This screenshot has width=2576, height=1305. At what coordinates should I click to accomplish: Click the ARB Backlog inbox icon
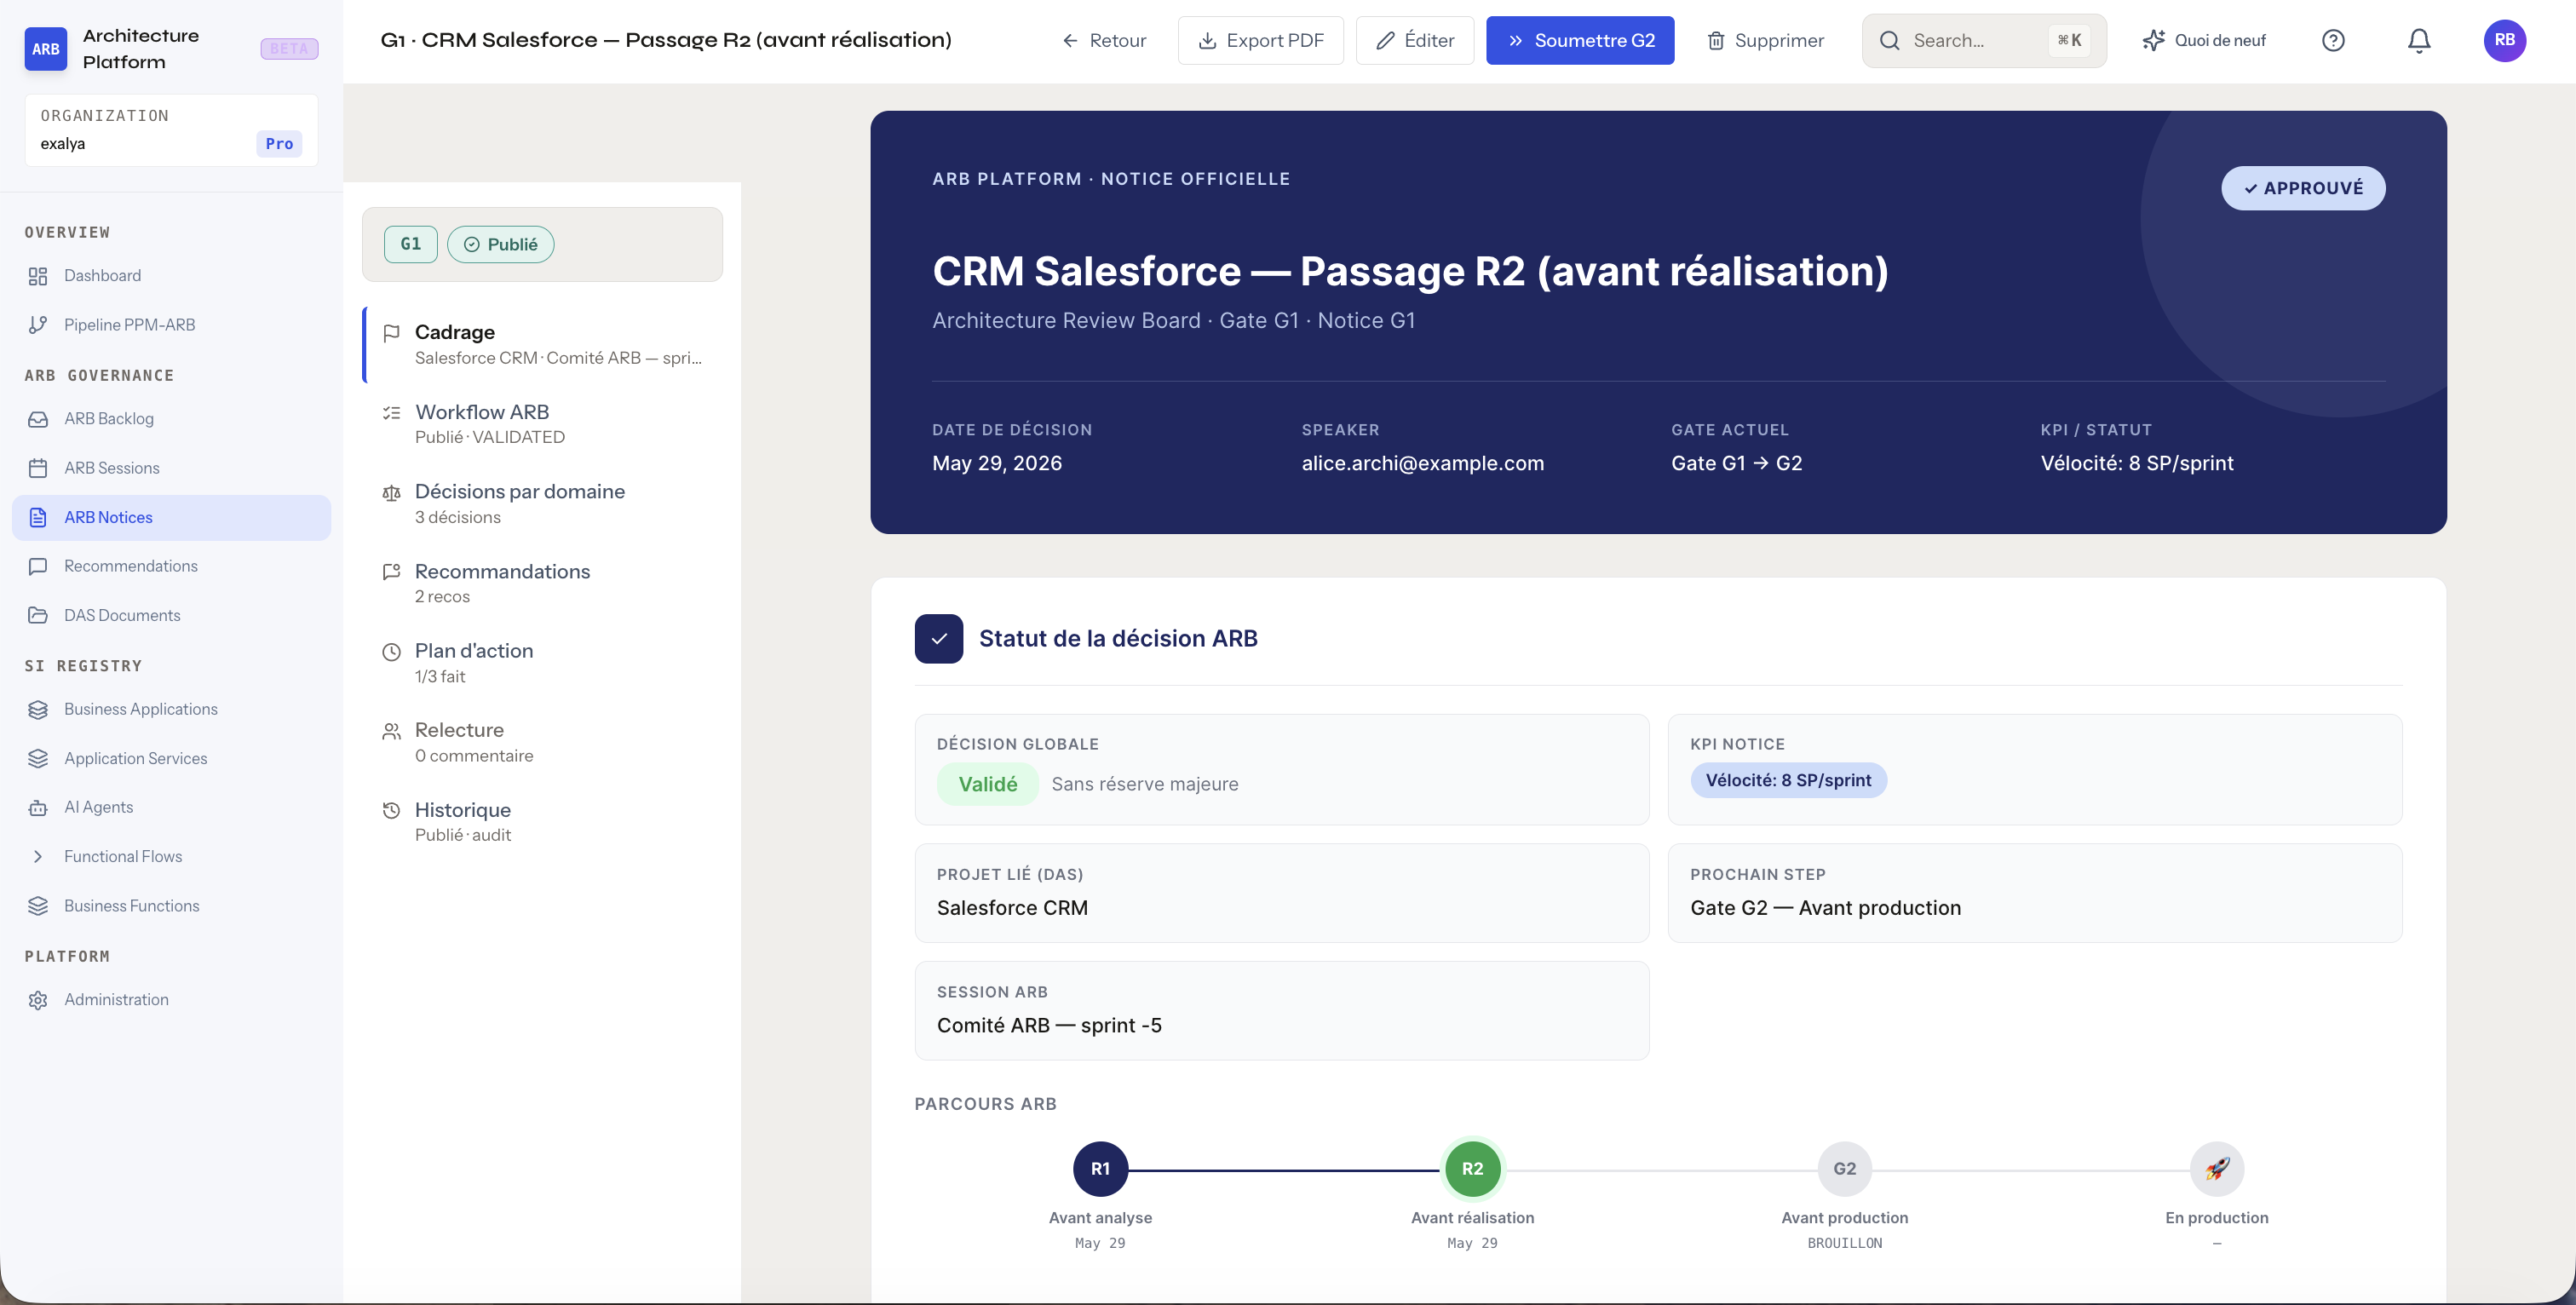coord(38,419)
